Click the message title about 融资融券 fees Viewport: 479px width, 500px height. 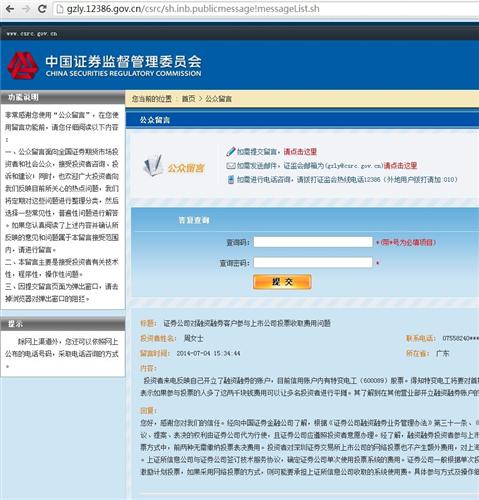pyautogui.click(x=247, y=323)
